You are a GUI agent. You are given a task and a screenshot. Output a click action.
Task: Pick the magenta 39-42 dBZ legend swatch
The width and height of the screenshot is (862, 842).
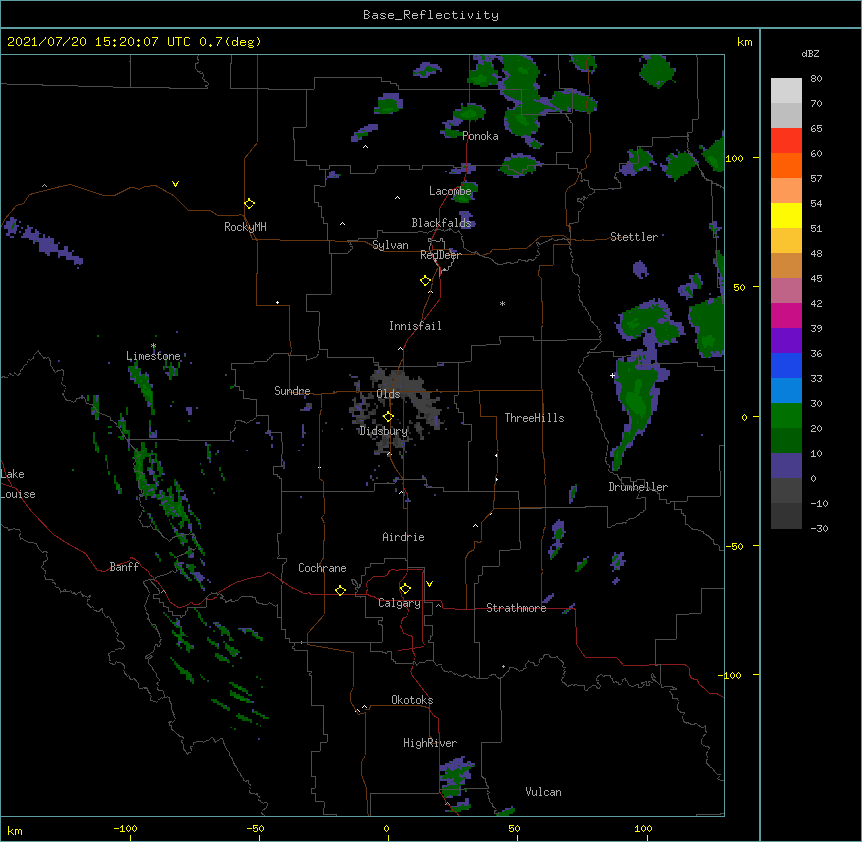tap(786, 315)
